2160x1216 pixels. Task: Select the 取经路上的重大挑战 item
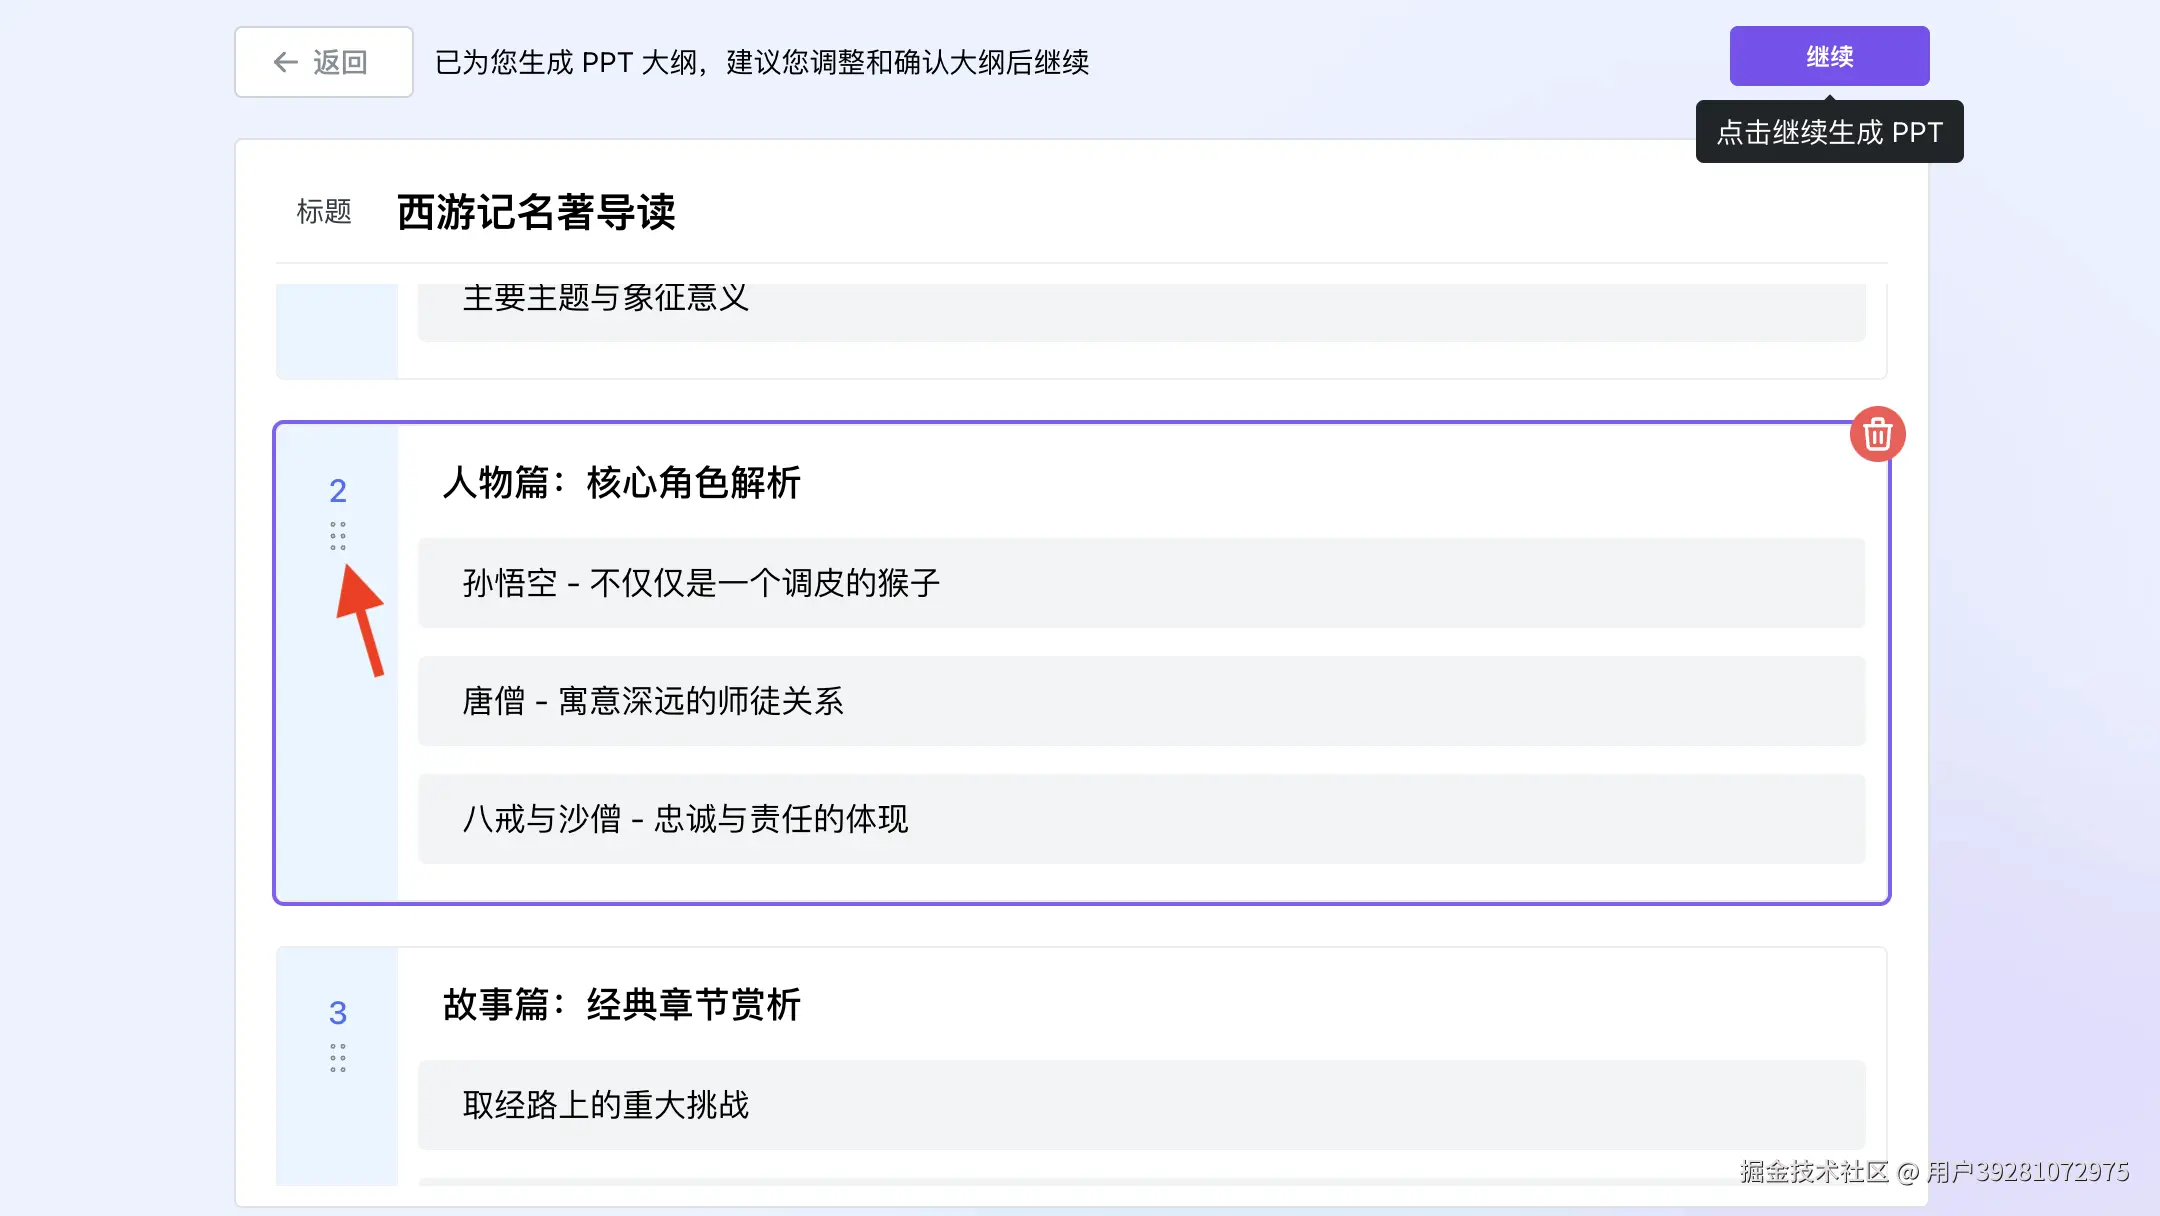[605, 1105]
